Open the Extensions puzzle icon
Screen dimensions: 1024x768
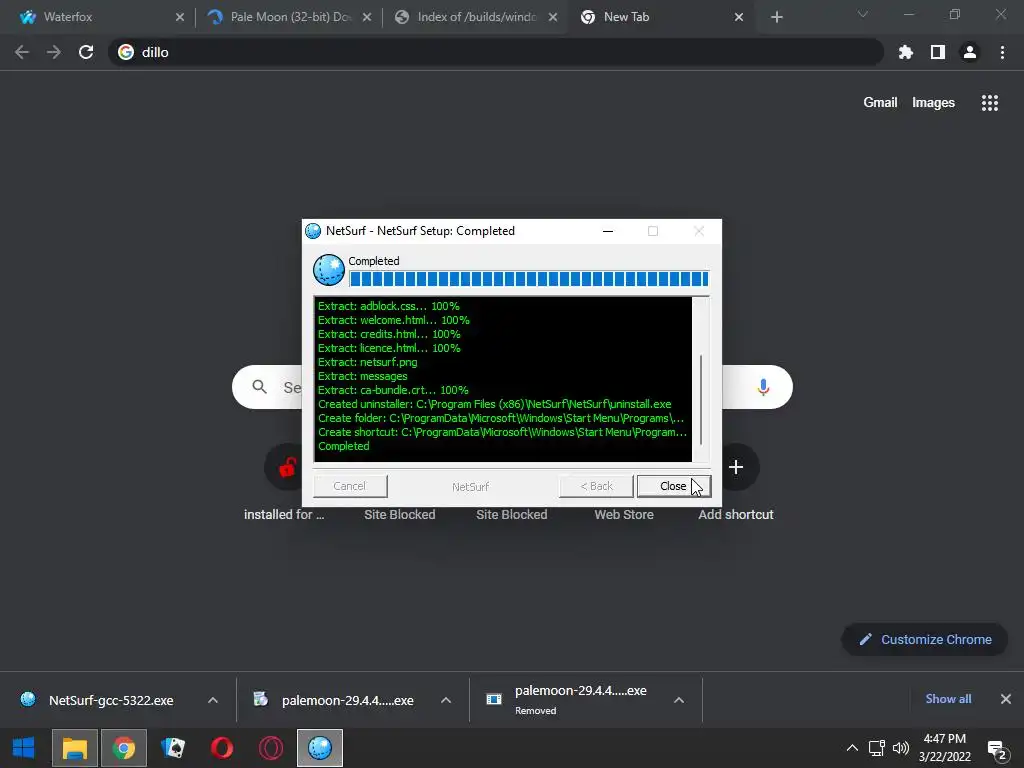click(x=906, y=52)
